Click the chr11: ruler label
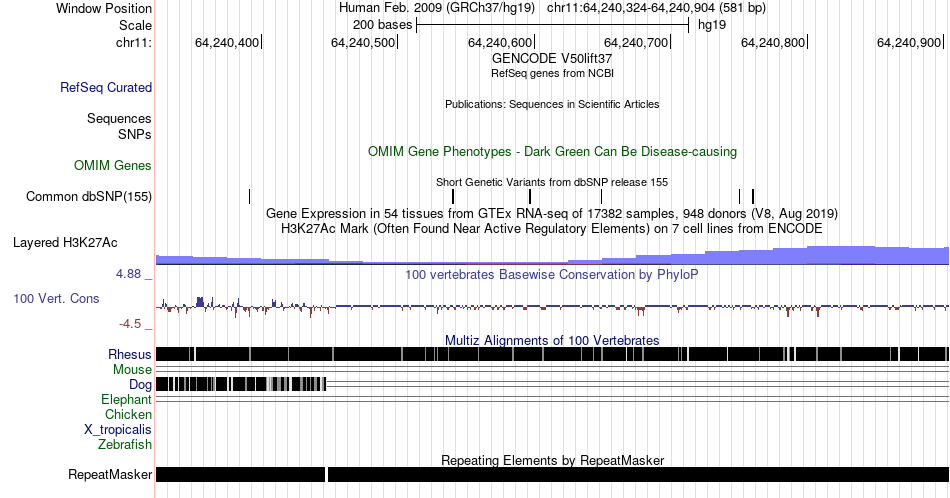Screen dimensions: 950x498 click(134, 42)
